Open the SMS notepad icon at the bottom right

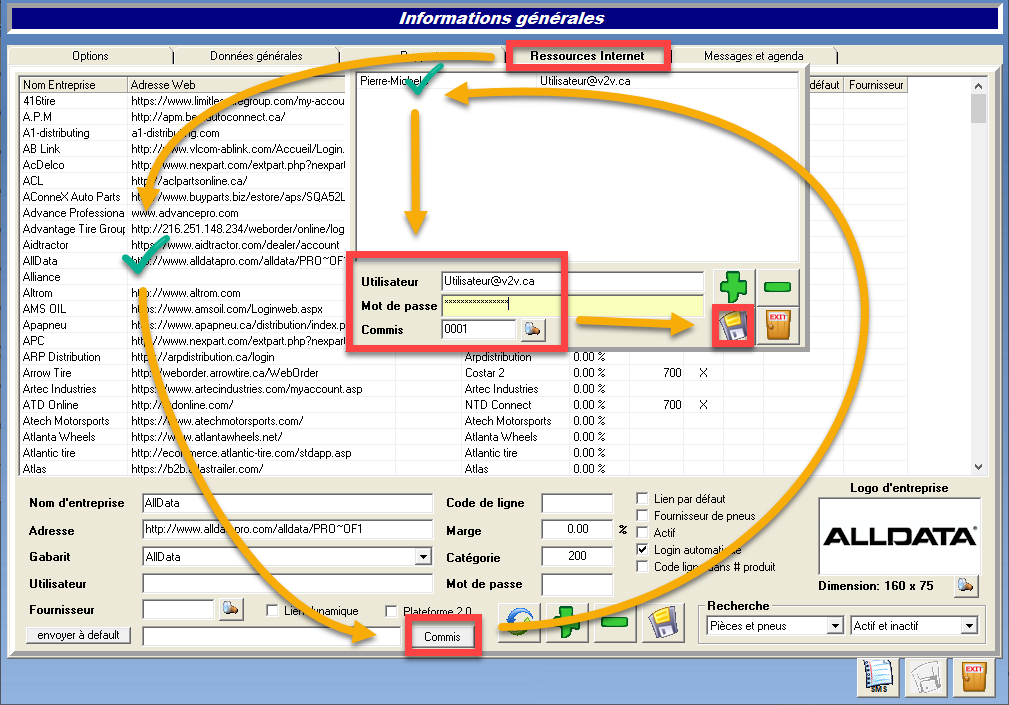click(x=878, y=677)
